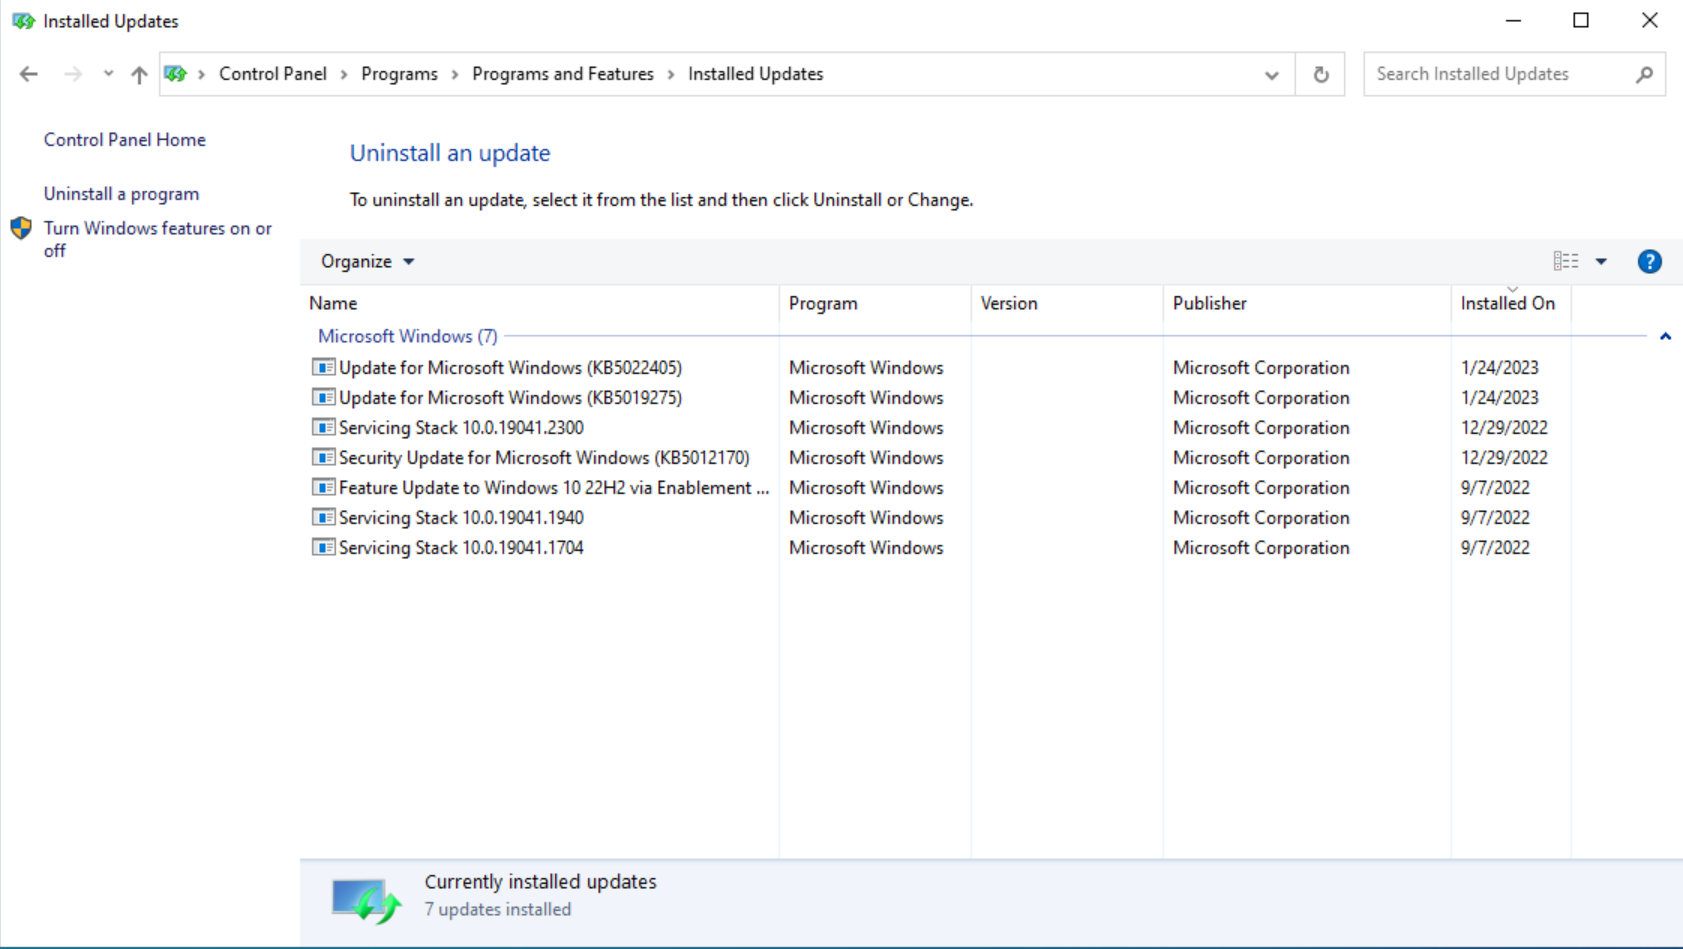The width and height of the screenshot is (1683, 949).
Task: Open Uninstall a program link
Action: pos(121,193)
